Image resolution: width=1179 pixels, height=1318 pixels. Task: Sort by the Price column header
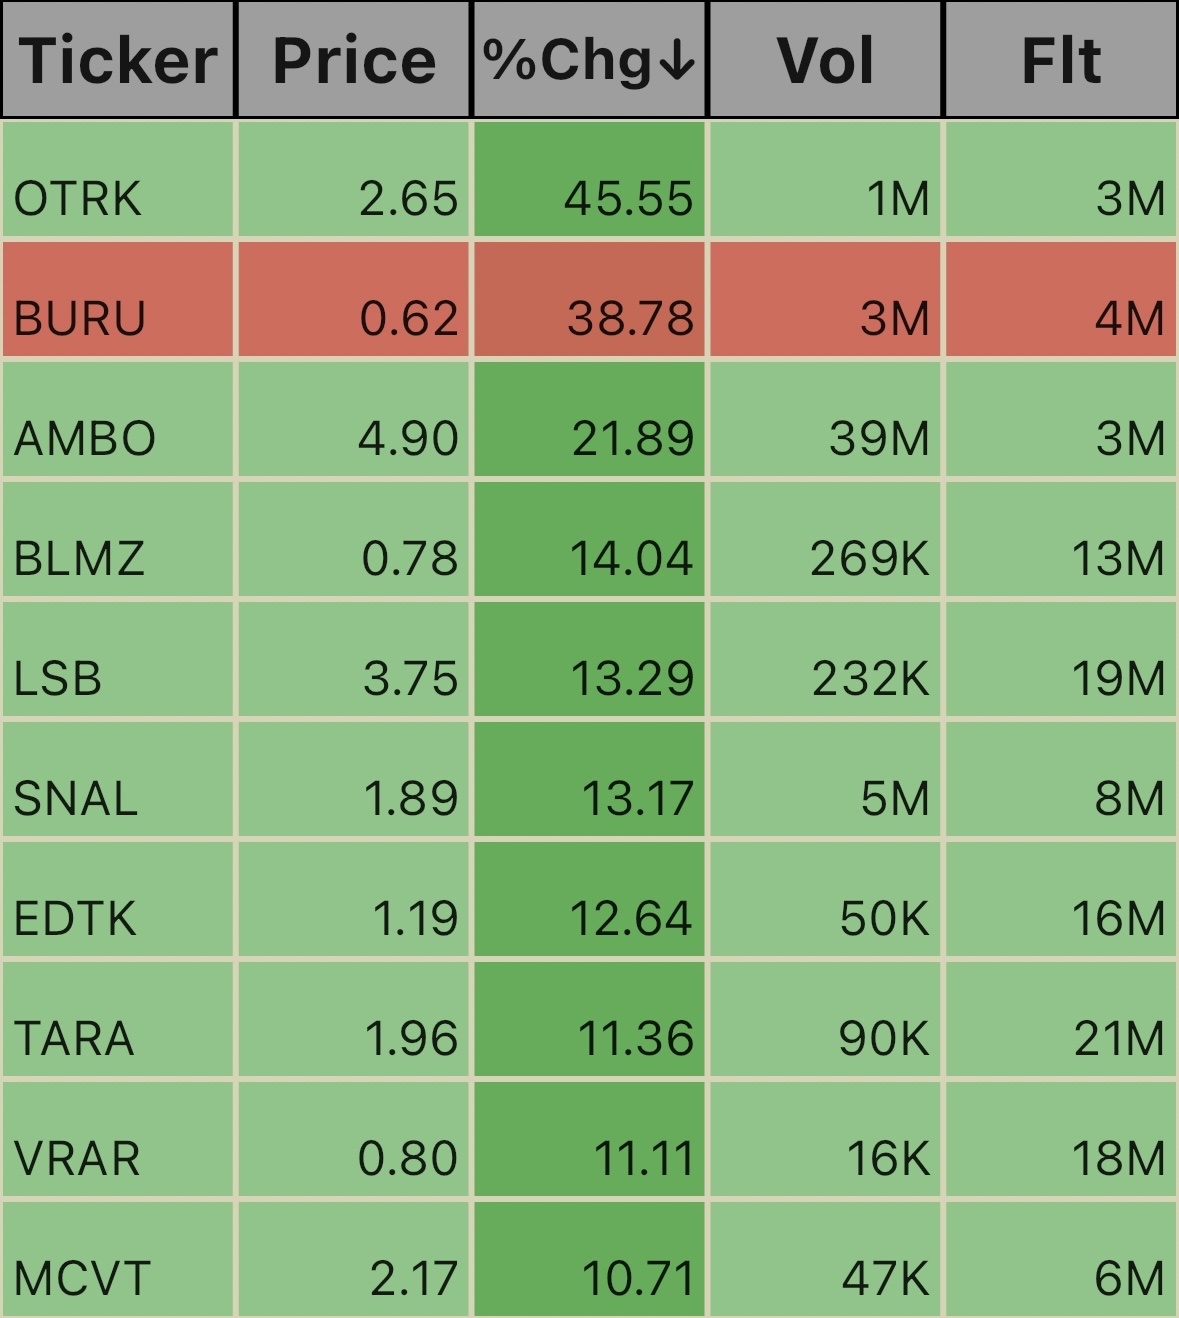click(354, 60)
